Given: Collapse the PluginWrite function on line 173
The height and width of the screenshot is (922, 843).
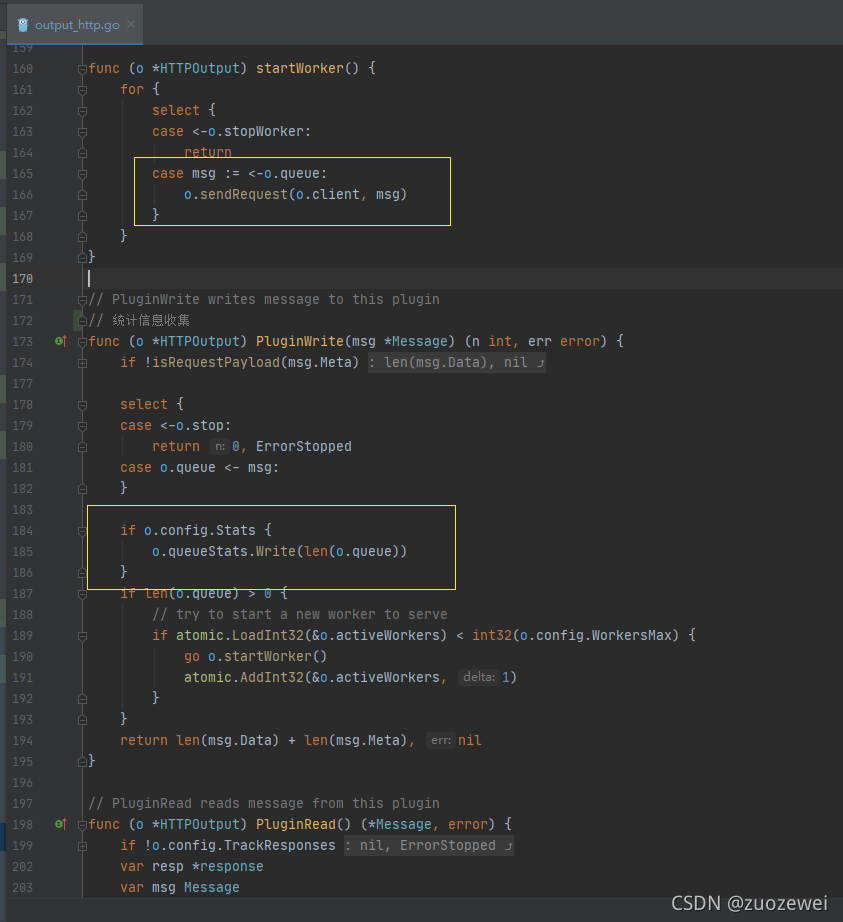Looking at the screenshot, I should (x=82, y=342).
